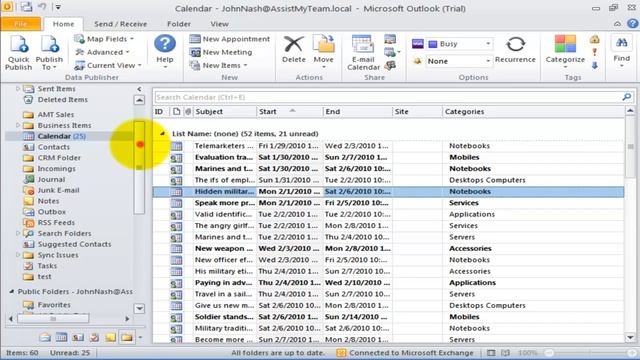Click the Save icon in title bar
Viewport: 640px width, 360px height.
27,7
